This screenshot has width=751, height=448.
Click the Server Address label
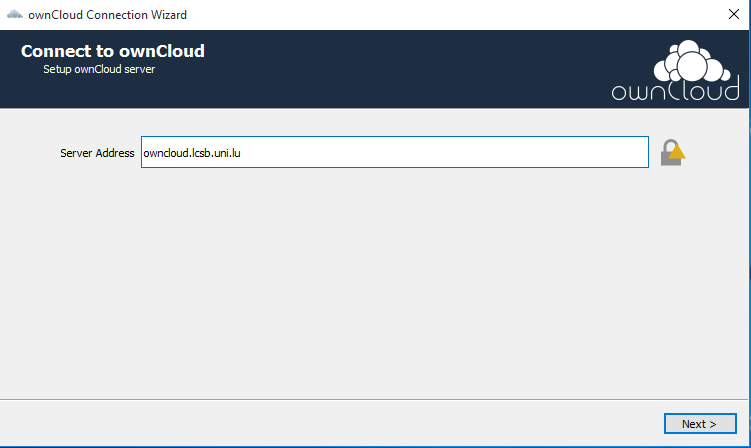point(97,153)
